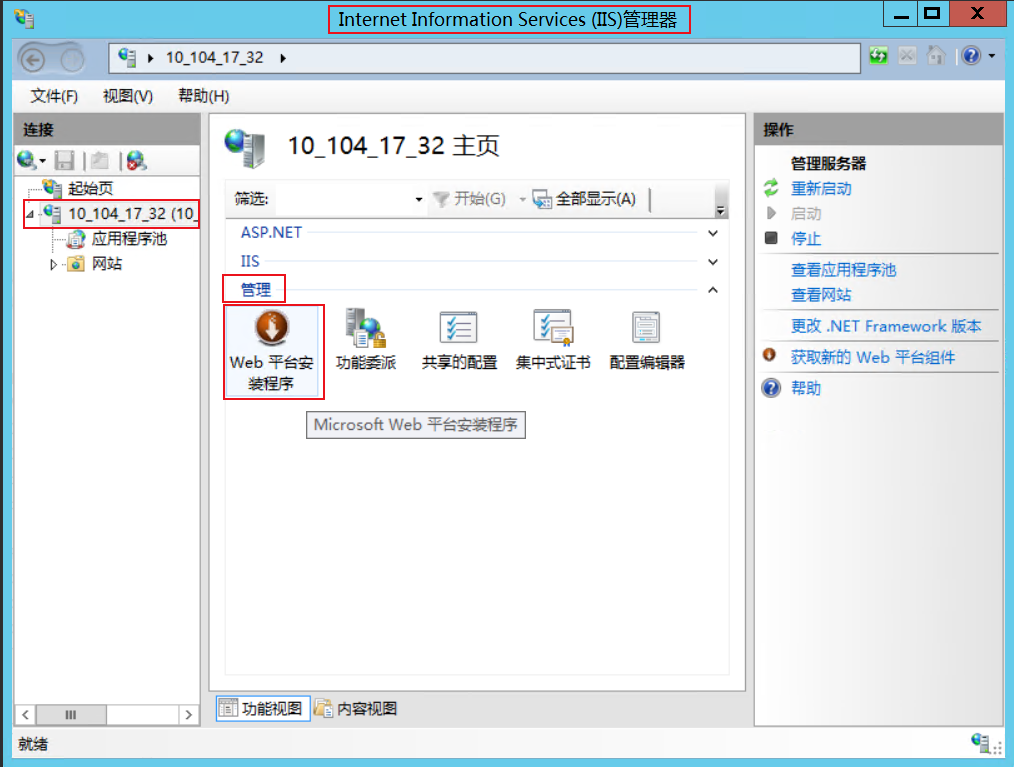Click the 查看应用程序池 link
Viewport: 1014px width, 767px height.
(844, 270)
